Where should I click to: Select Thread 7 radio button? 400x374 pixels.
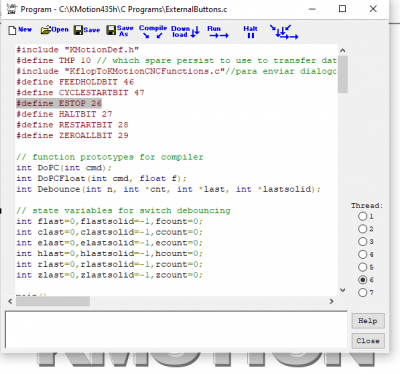click(x=362, y=293)
